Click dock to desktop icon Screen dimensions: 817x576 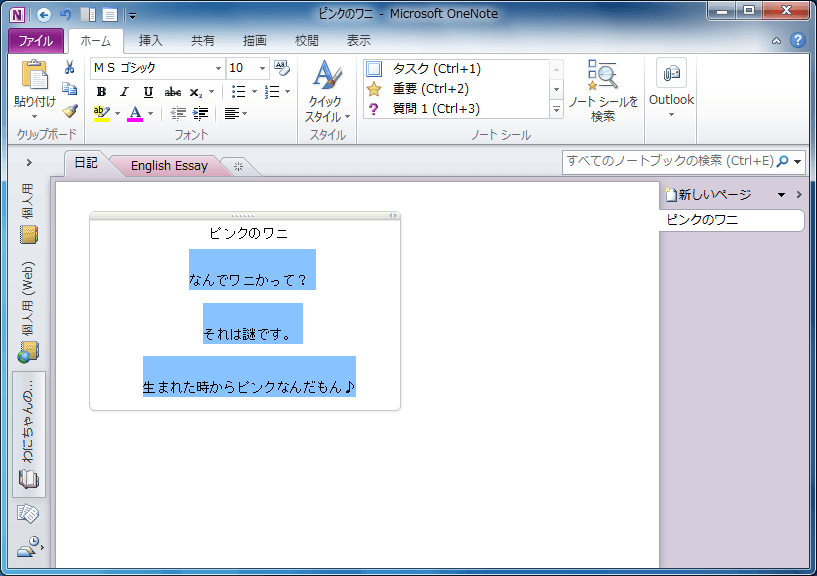point(88,15)
